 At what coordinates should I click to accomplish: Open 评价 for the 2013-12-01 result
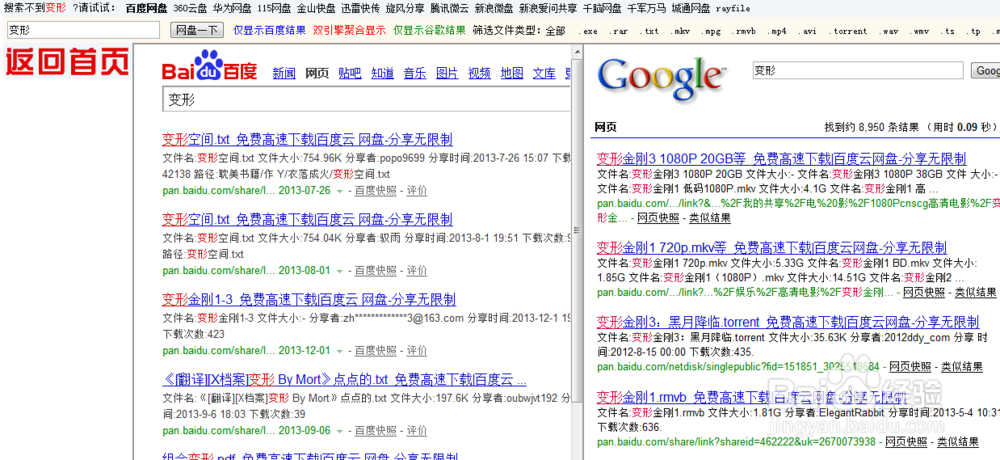tap(417, 350)
